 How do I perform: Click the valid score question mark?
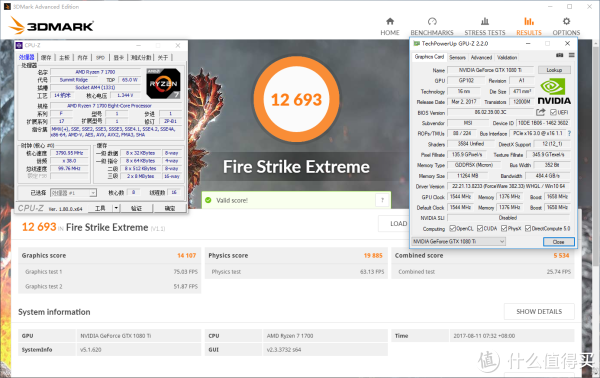point(382,200)
